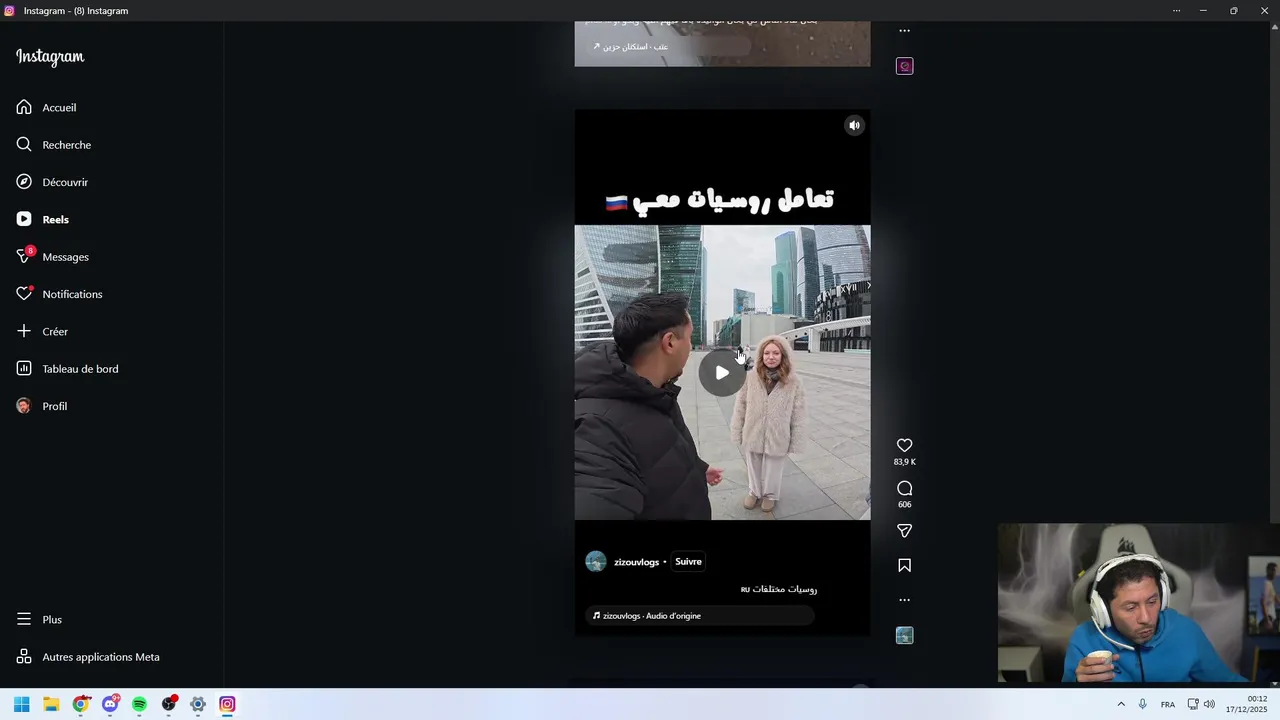Open the Recherche search panel
The width and height of the screenshot is (1280, 720).
(x=53, y=145)
